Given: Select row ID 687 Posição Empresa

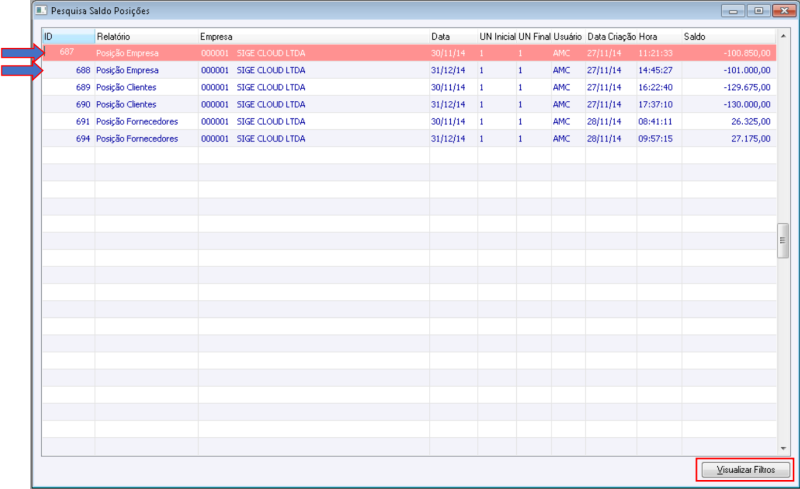Looking at the screenshot, I should pos(409,53).
